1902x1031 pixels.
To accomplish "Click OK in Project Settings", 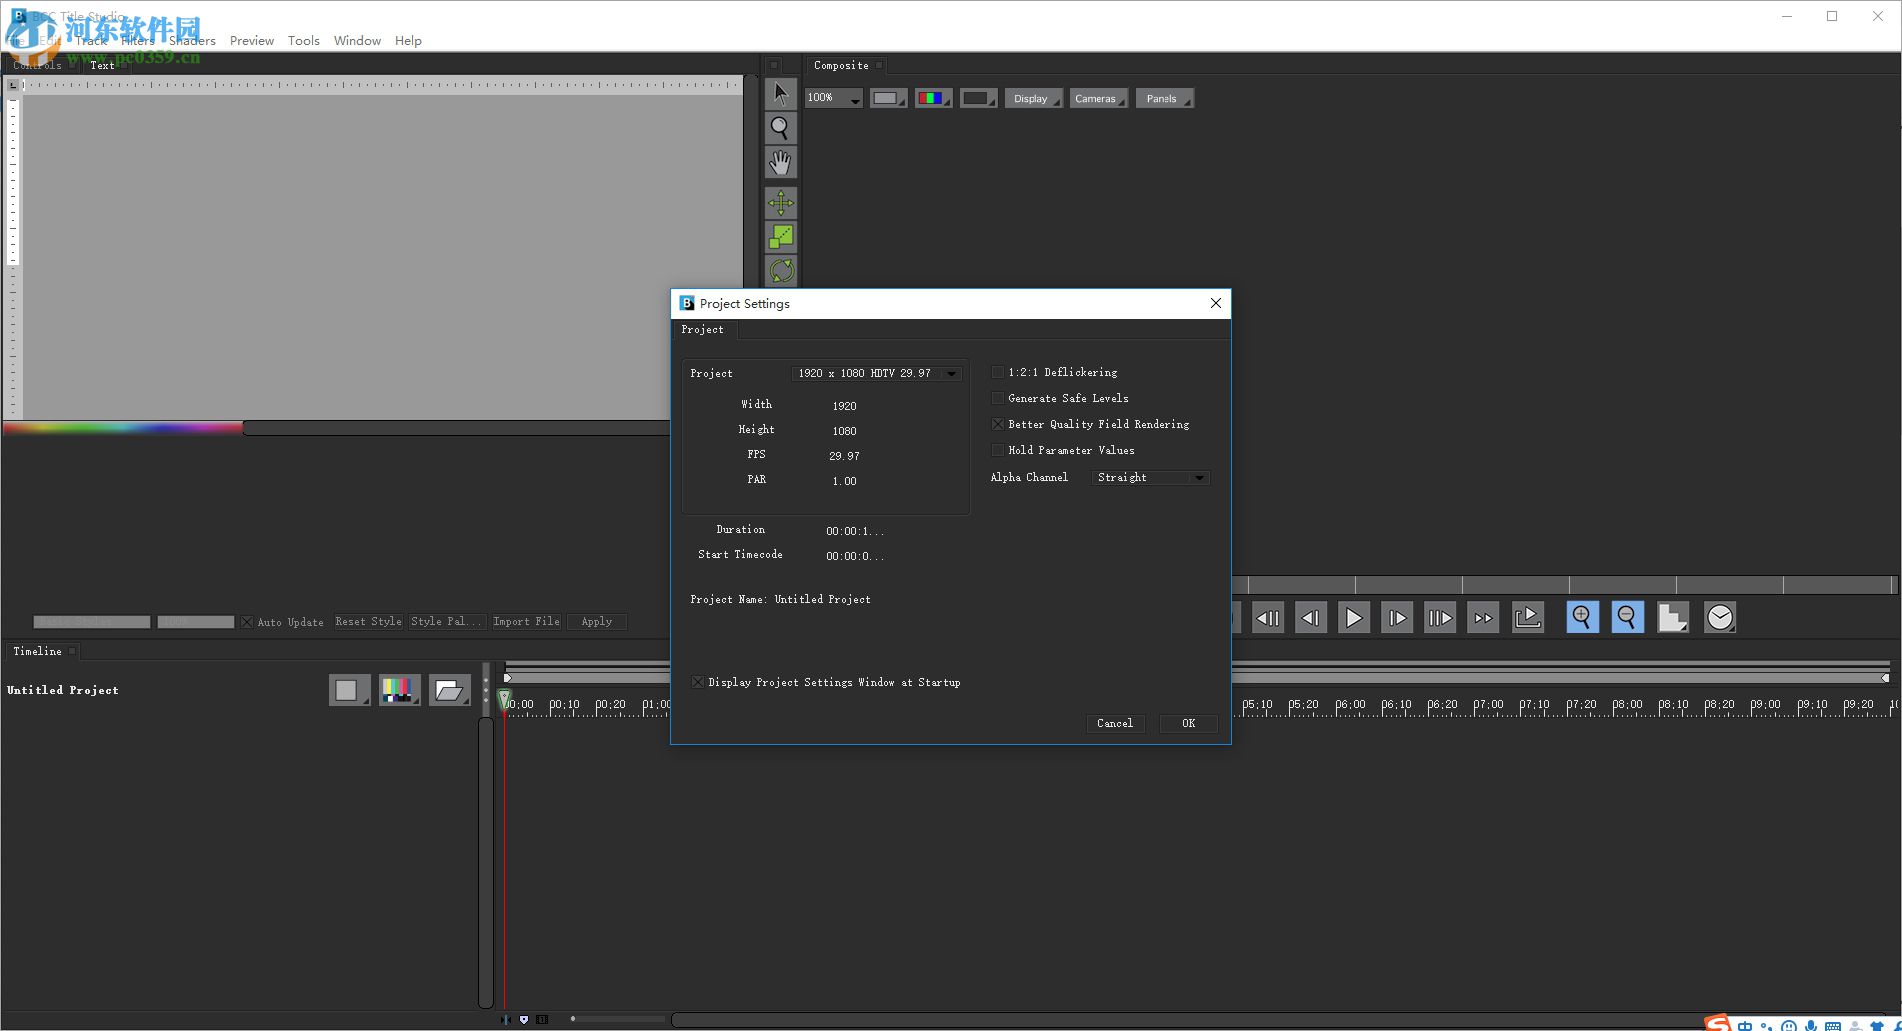I will tap(1188, 723).
